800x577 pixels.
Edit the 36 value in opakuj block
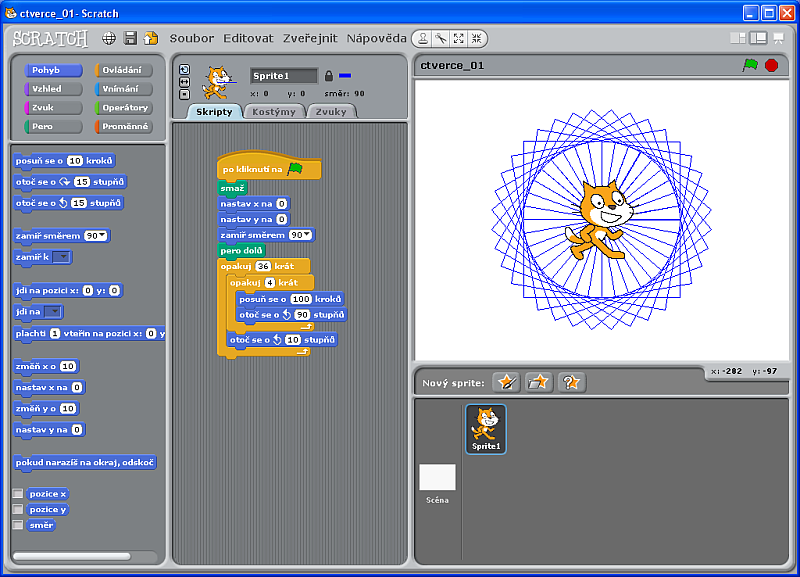(x=263, y=266)
